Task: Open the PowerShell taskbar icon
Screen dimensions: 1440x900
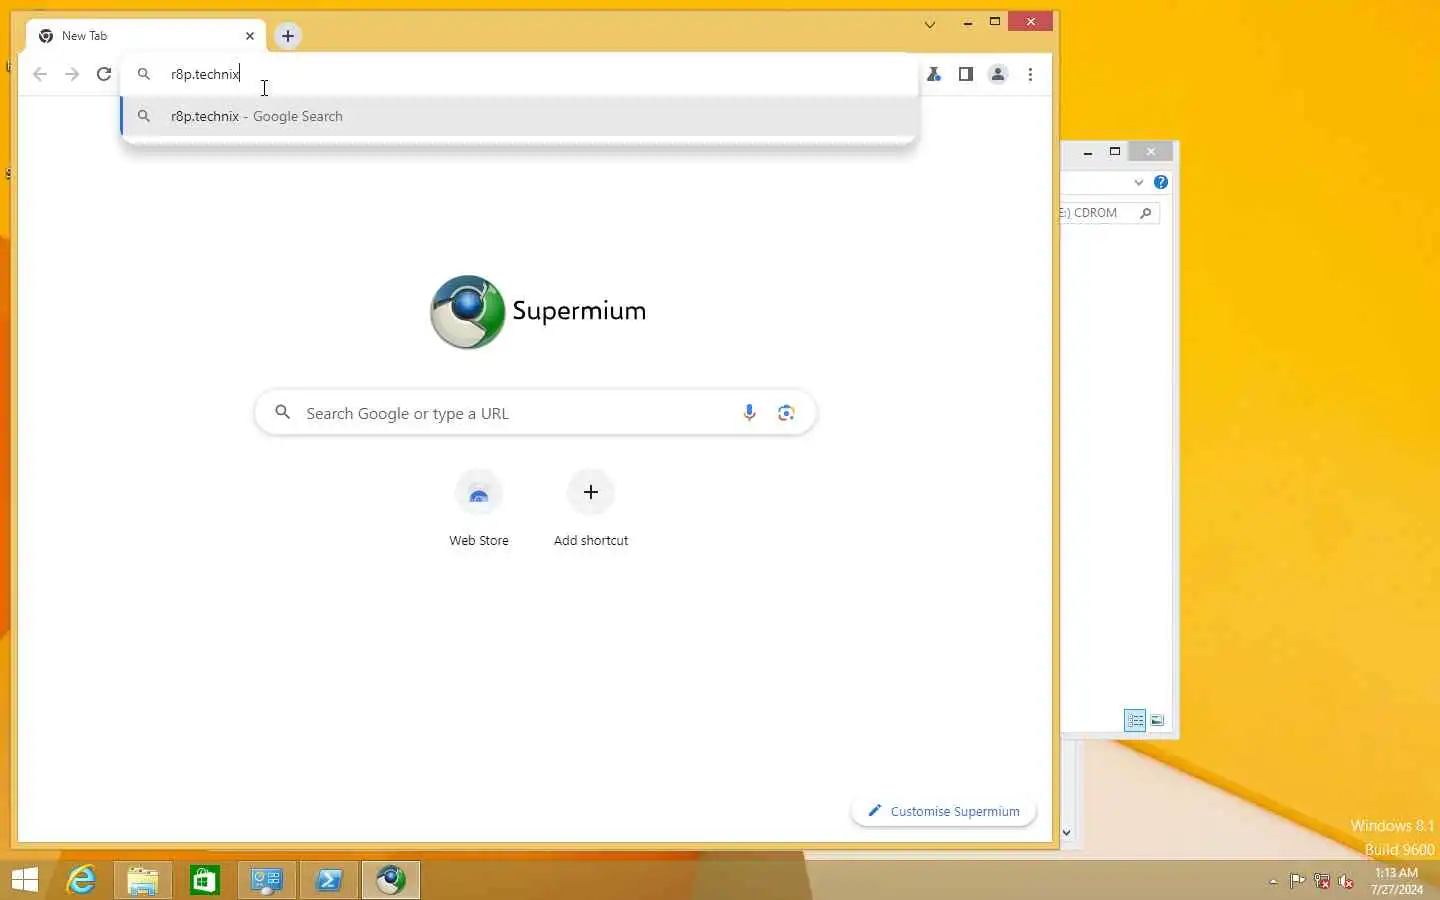Action: point(329,880)
